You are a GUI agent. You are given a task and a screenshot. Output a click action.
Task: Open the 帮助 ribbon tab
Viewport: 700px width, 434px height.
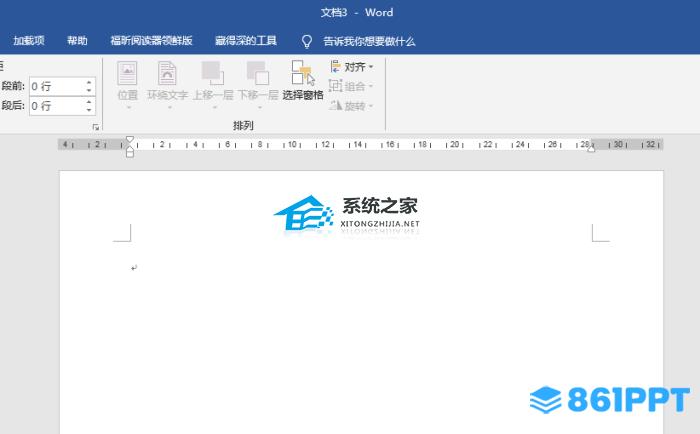pos(77,41)
